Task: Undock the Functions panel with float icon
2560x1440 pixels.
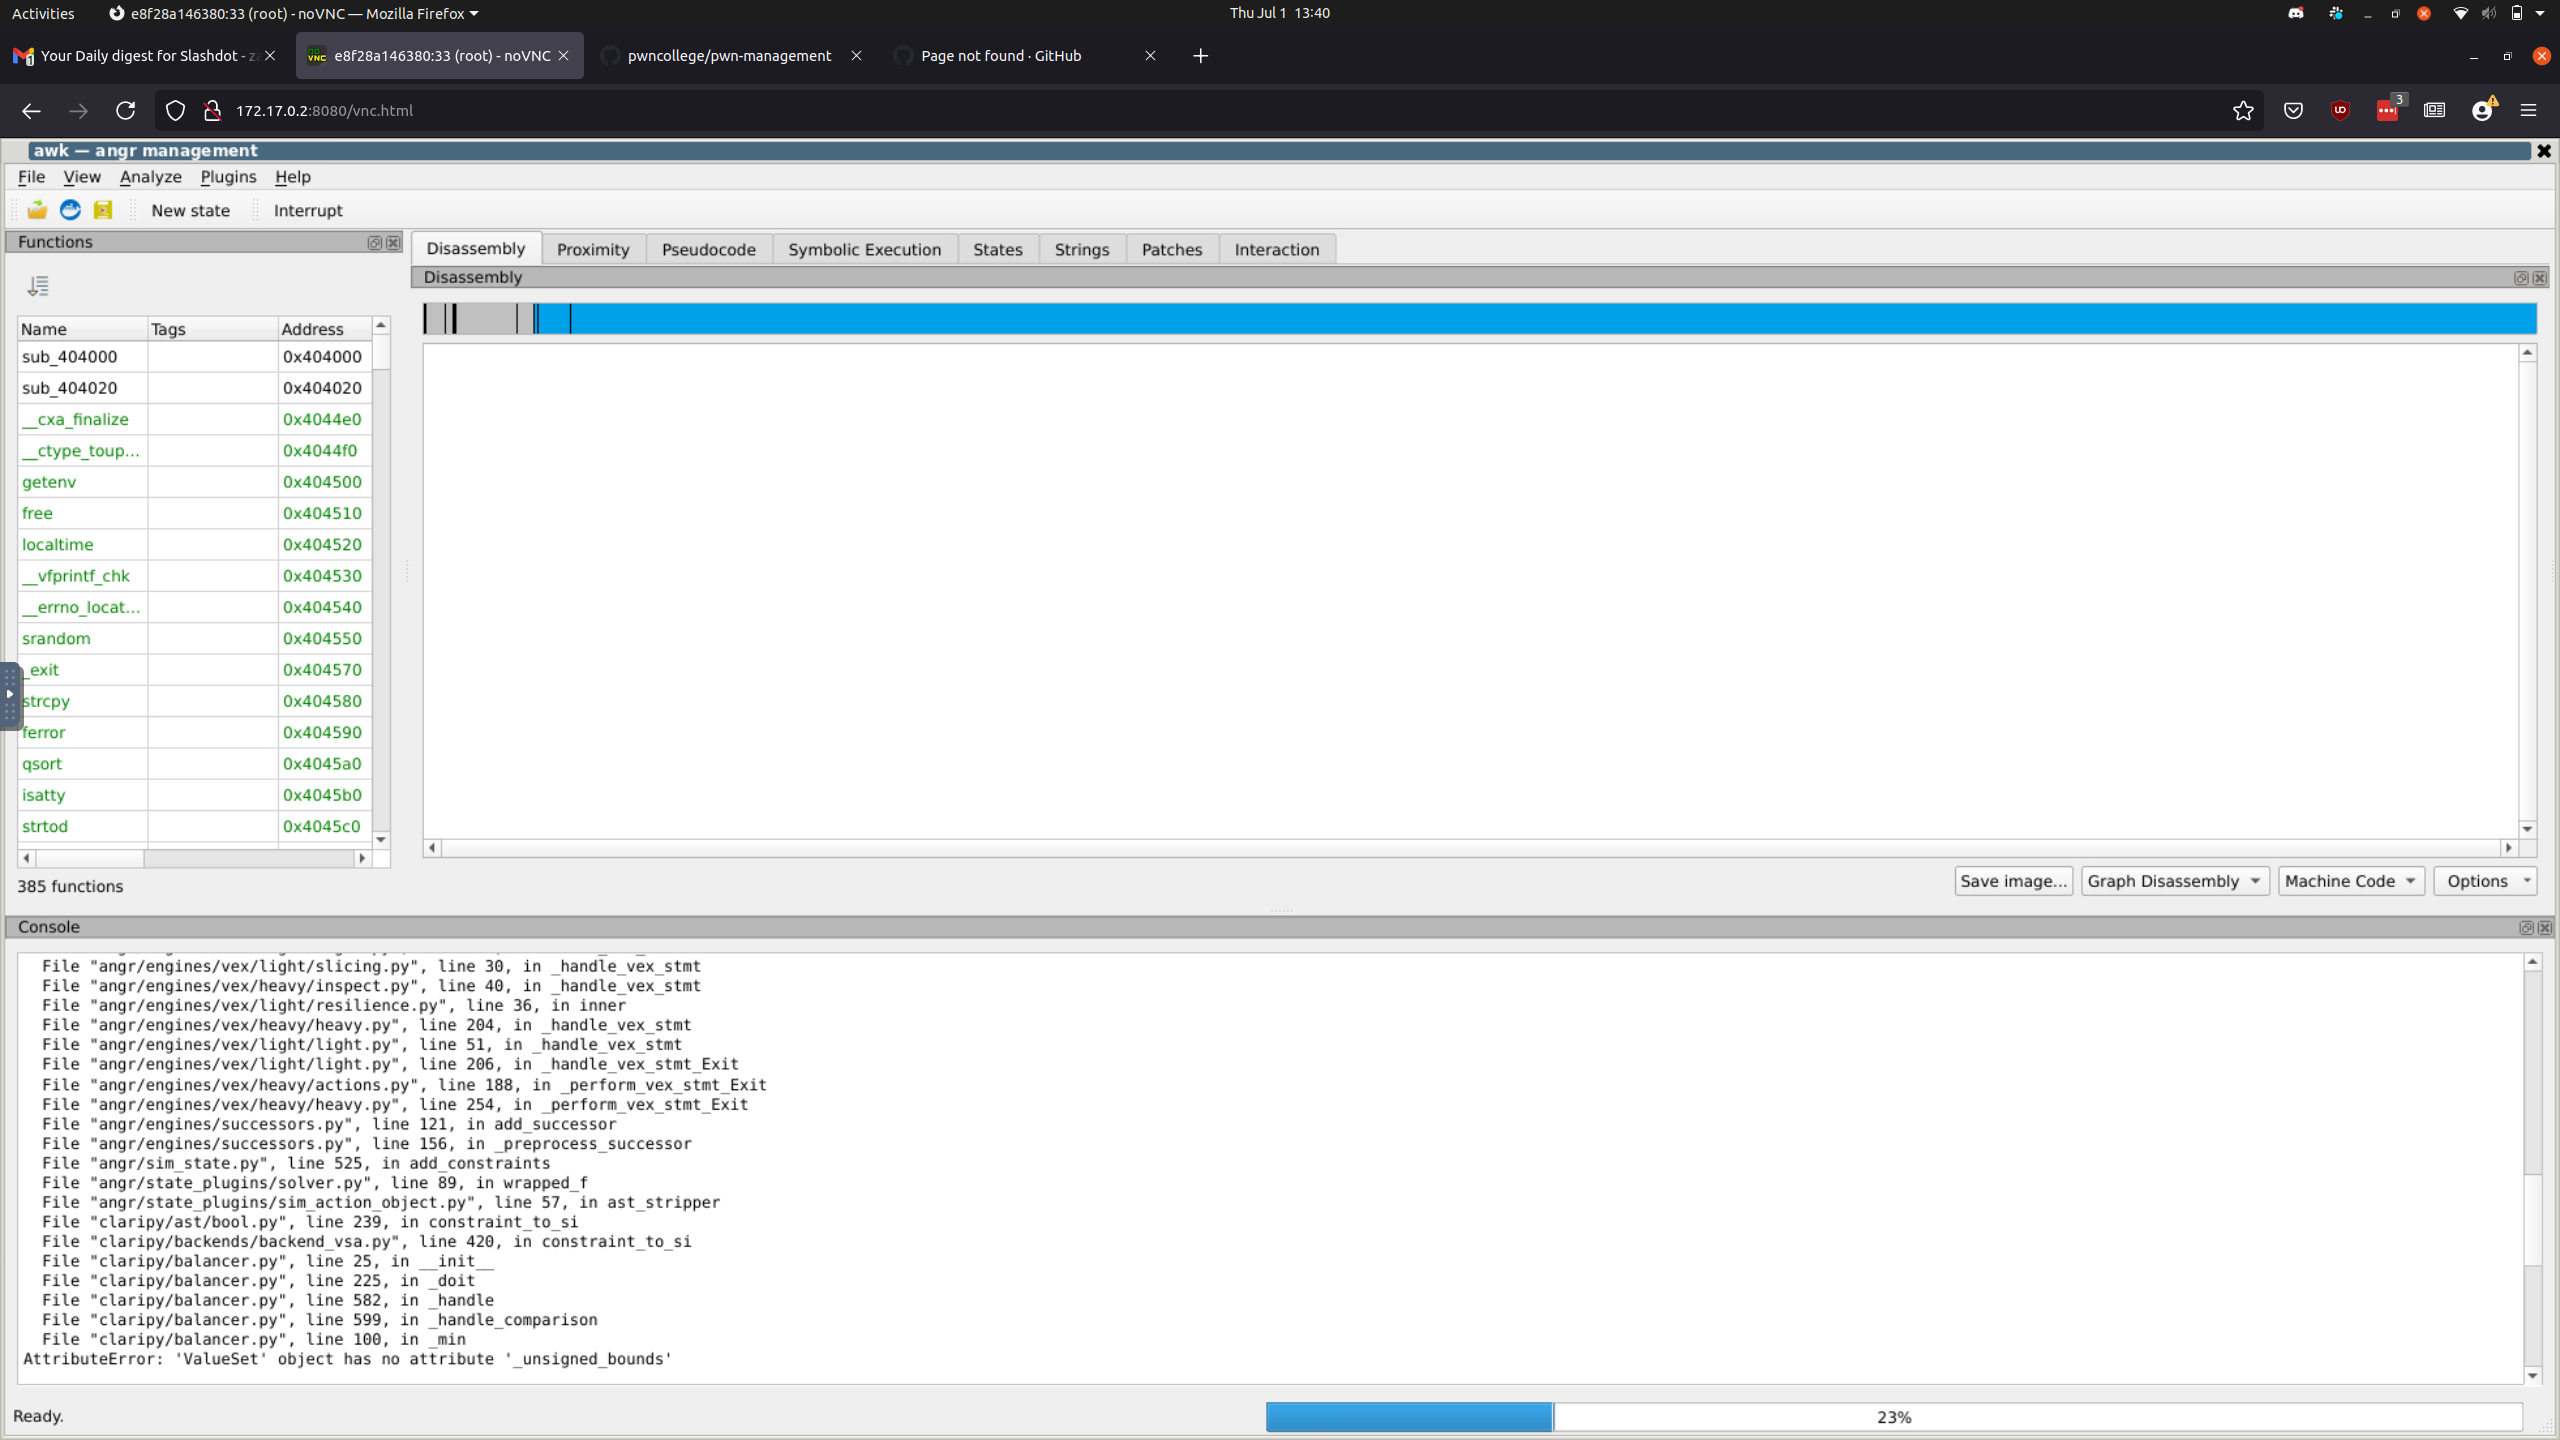Action: [374, 242]
